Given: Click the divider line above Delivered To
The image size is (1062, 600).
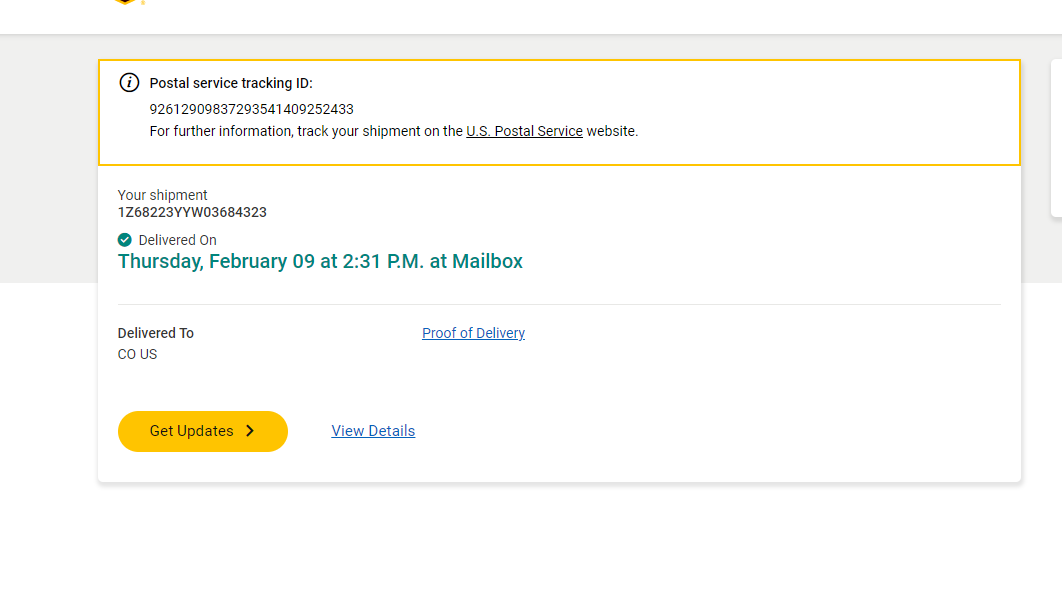Looking at the screenshot, I should 559,304.
